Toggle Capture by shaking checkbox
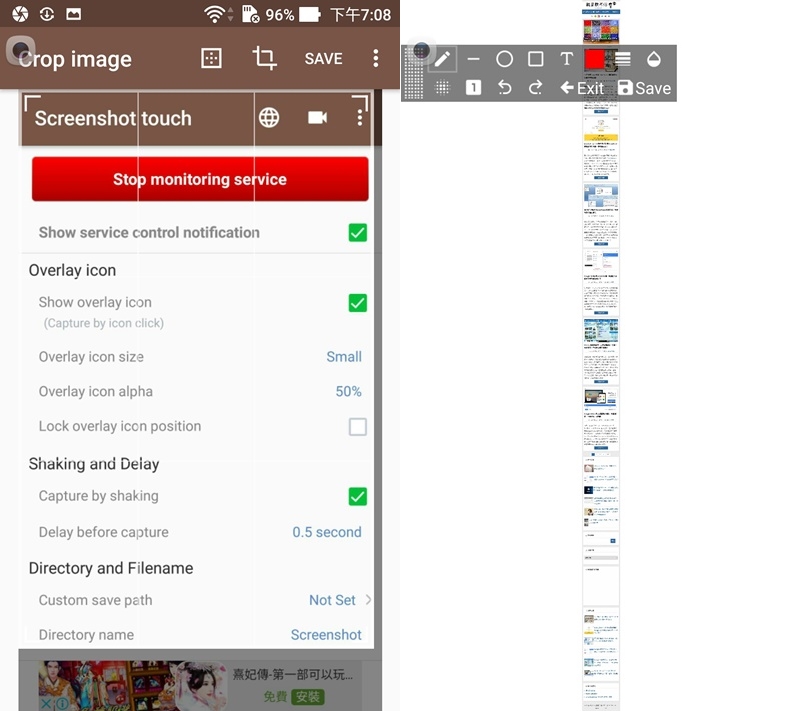Image resolution: width=801 pixels, height=711 pixels. 358,496
